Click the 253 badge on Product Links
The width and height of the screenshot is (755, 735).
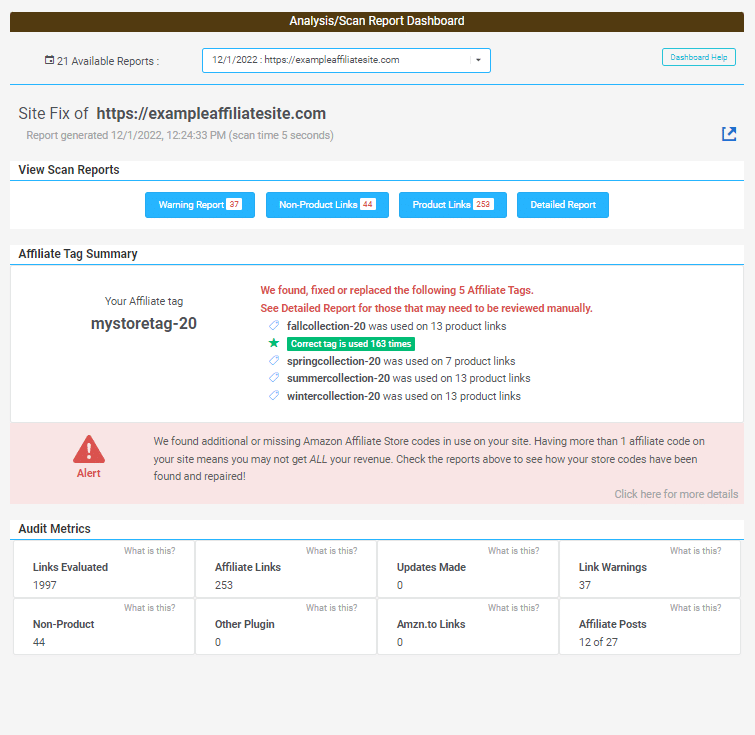[x=483, y=204]
